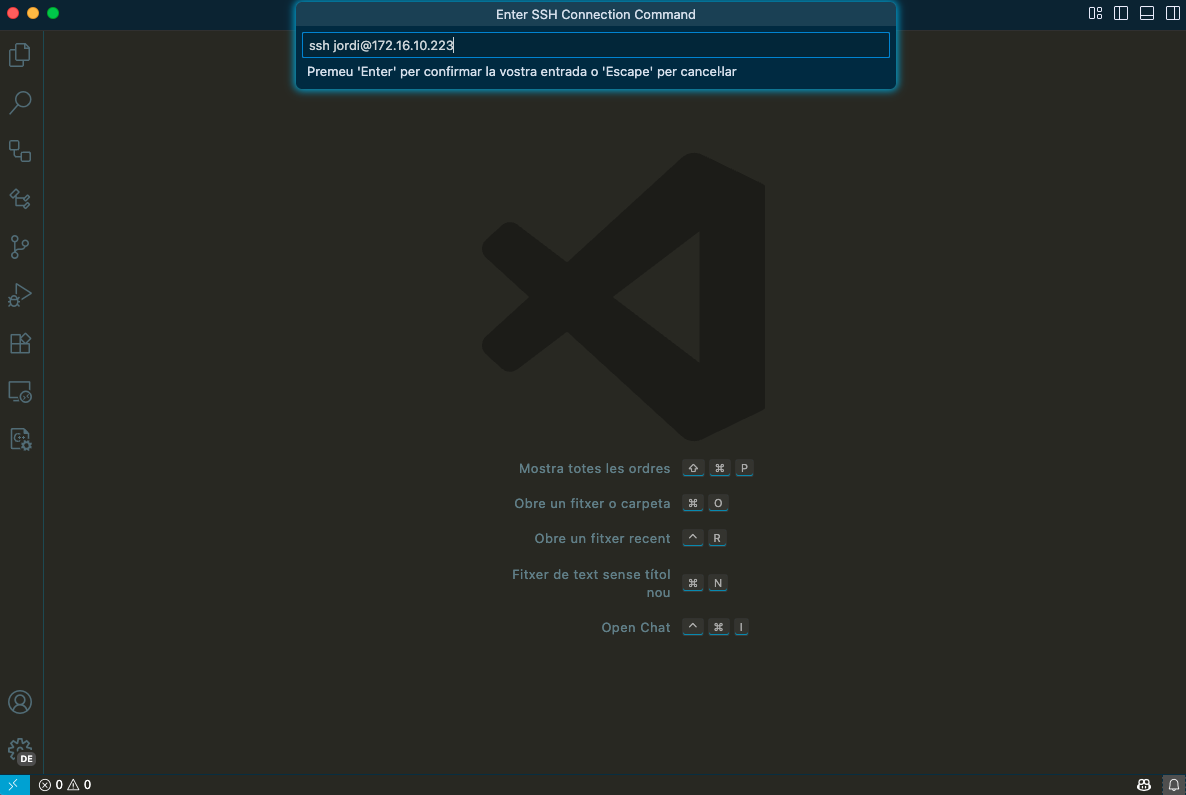
Task: Click the two connected boxes activity bar icon
Action: coord(20,151)
